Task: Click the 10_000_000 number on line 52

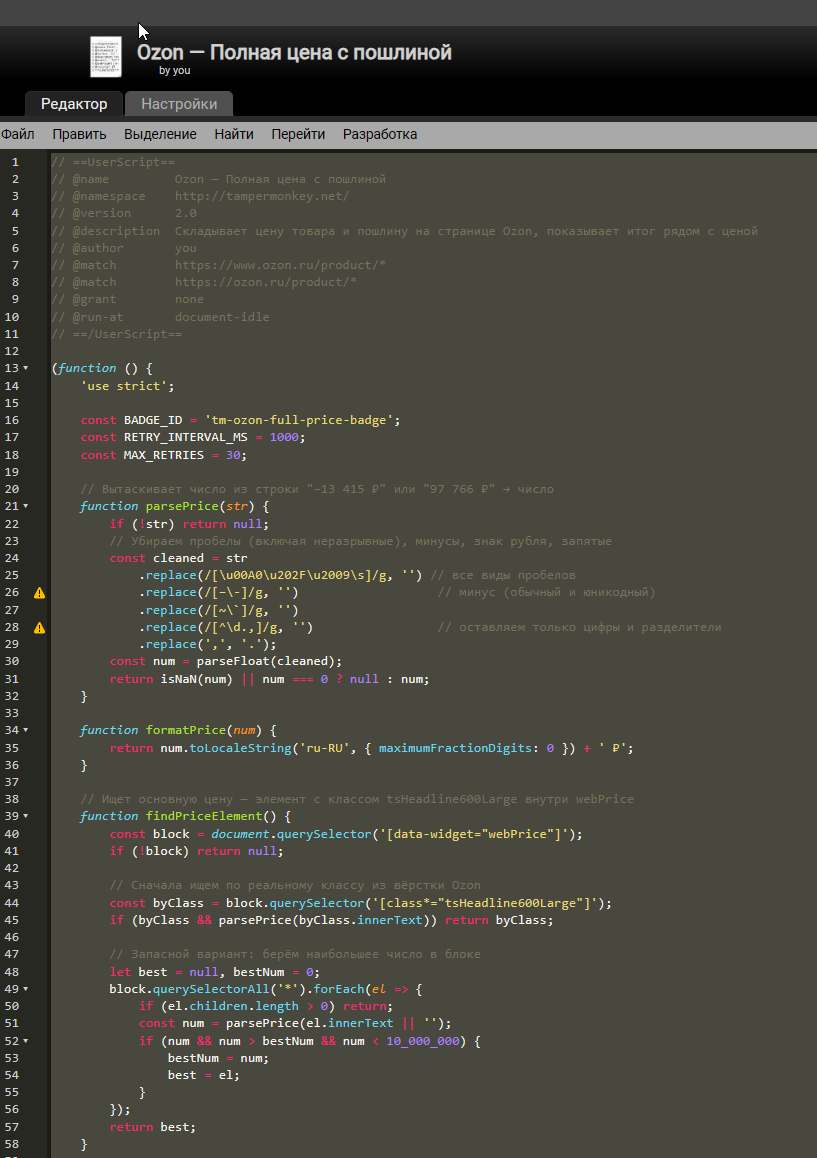Action: point(423,1041)
